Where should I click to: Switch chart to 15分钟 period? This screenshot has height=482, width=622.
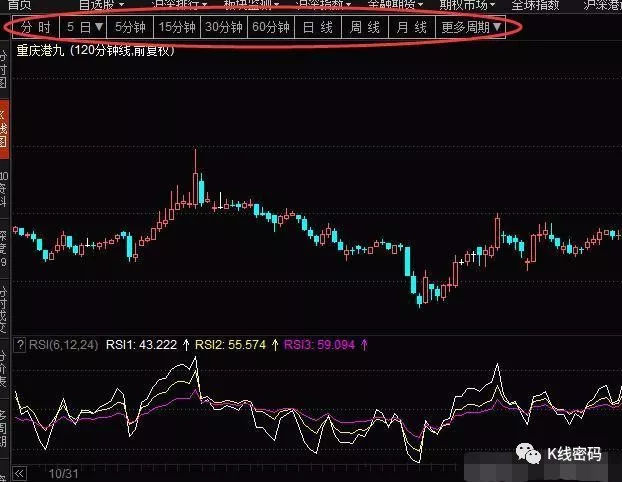tap(178, 27)
